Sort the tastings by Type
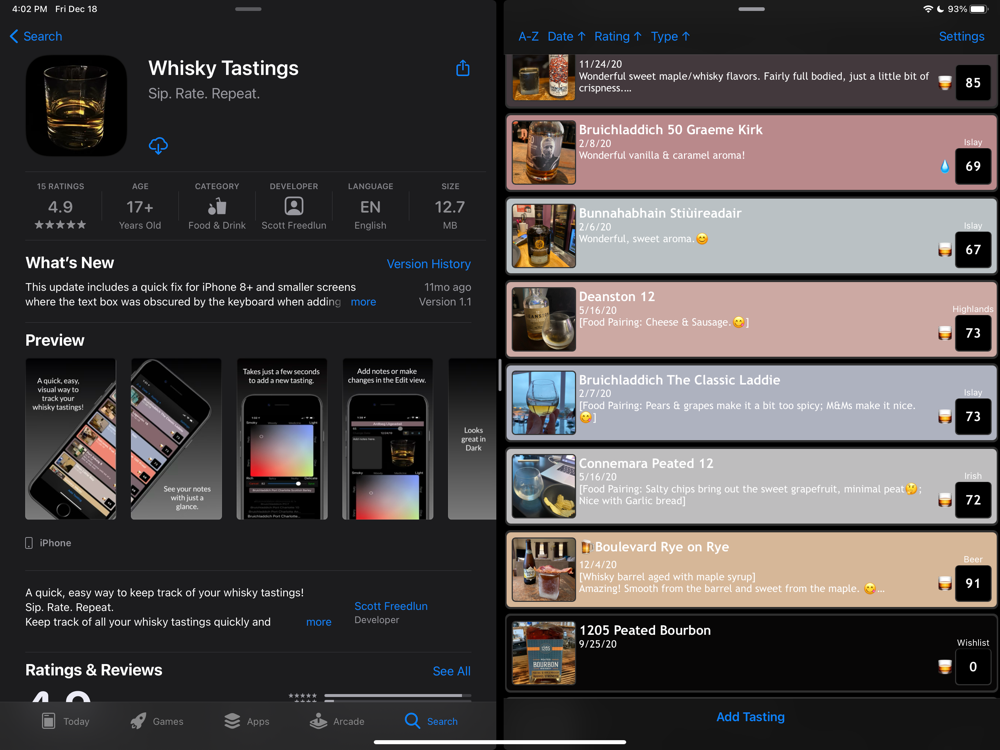Image resolution: width=1000 pixels, height=750 pixels. pos(670,36)
